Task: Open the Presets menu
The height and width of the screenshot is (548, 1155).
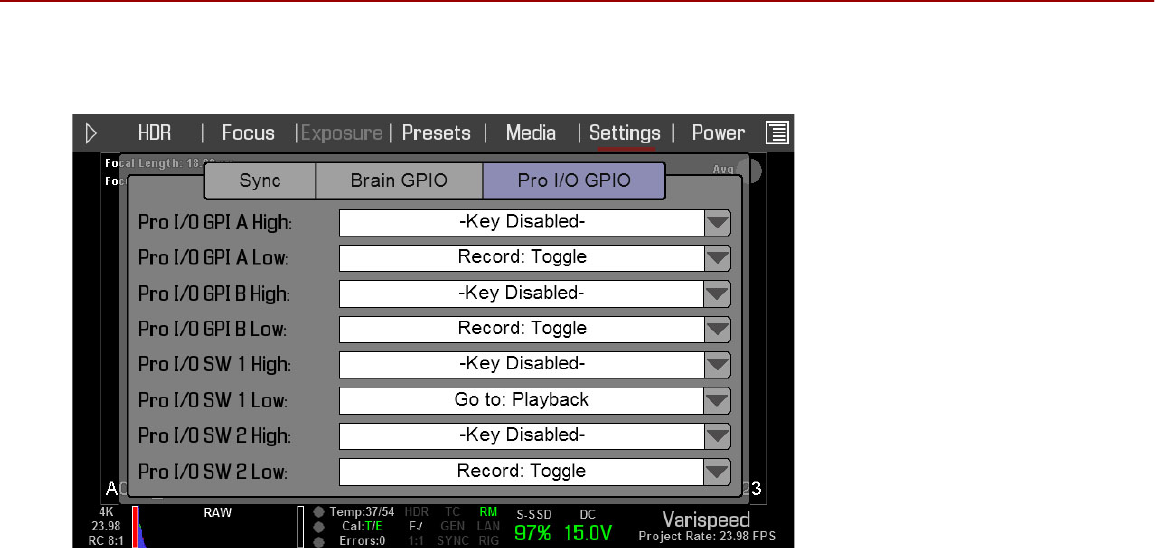Action: (x=436, y=133)
